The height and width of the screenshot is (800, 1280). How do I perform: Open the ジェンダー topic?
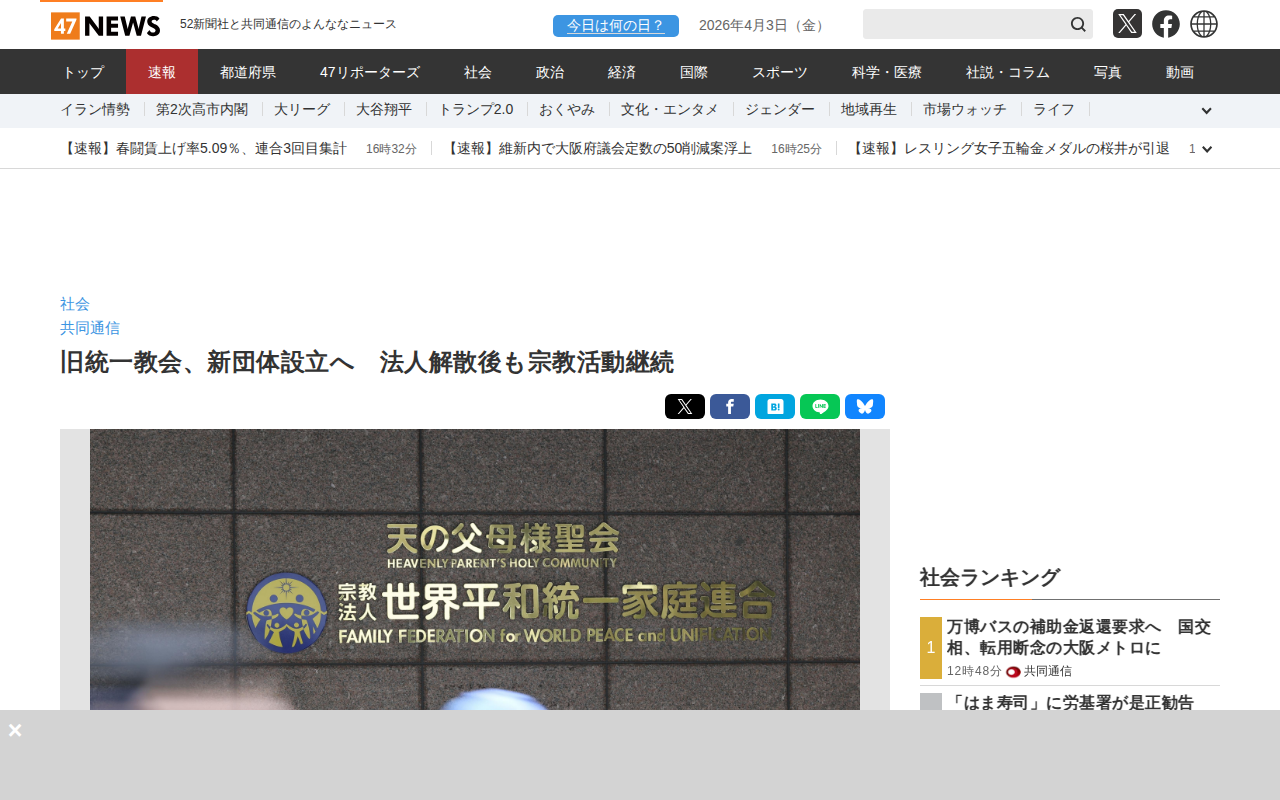pos(780,110)
